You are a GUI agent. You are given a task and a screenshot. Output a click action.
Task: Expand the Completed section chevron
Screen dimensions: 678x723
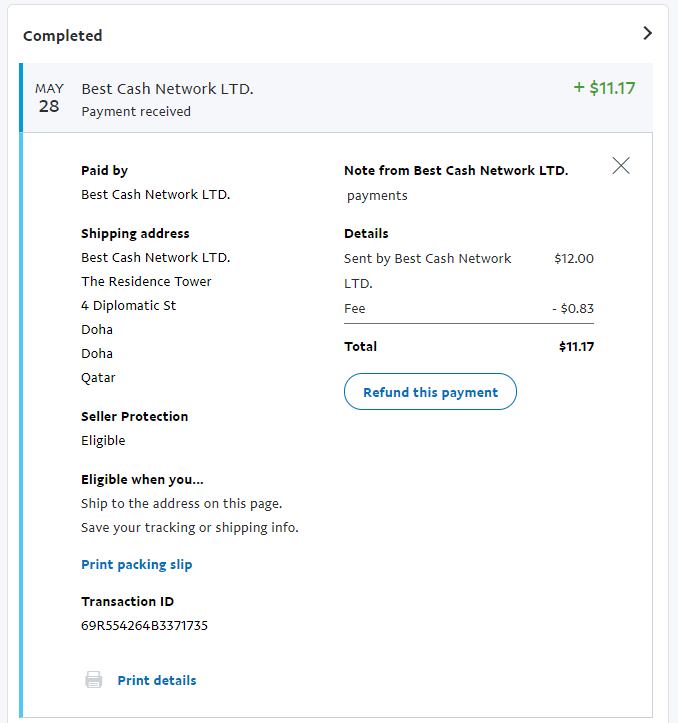point(647,33)
